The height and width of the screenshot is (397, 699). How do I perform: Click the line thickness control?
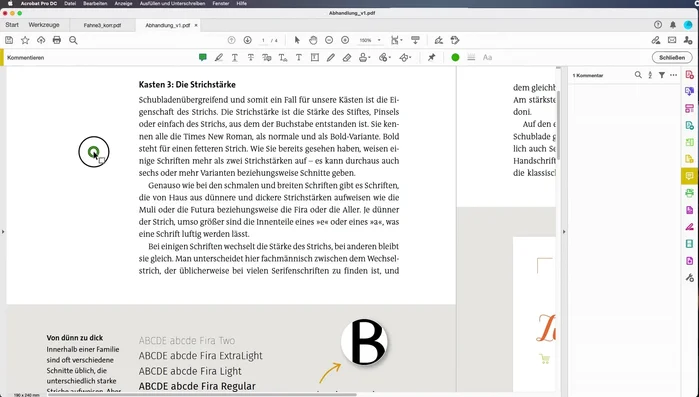471,57
